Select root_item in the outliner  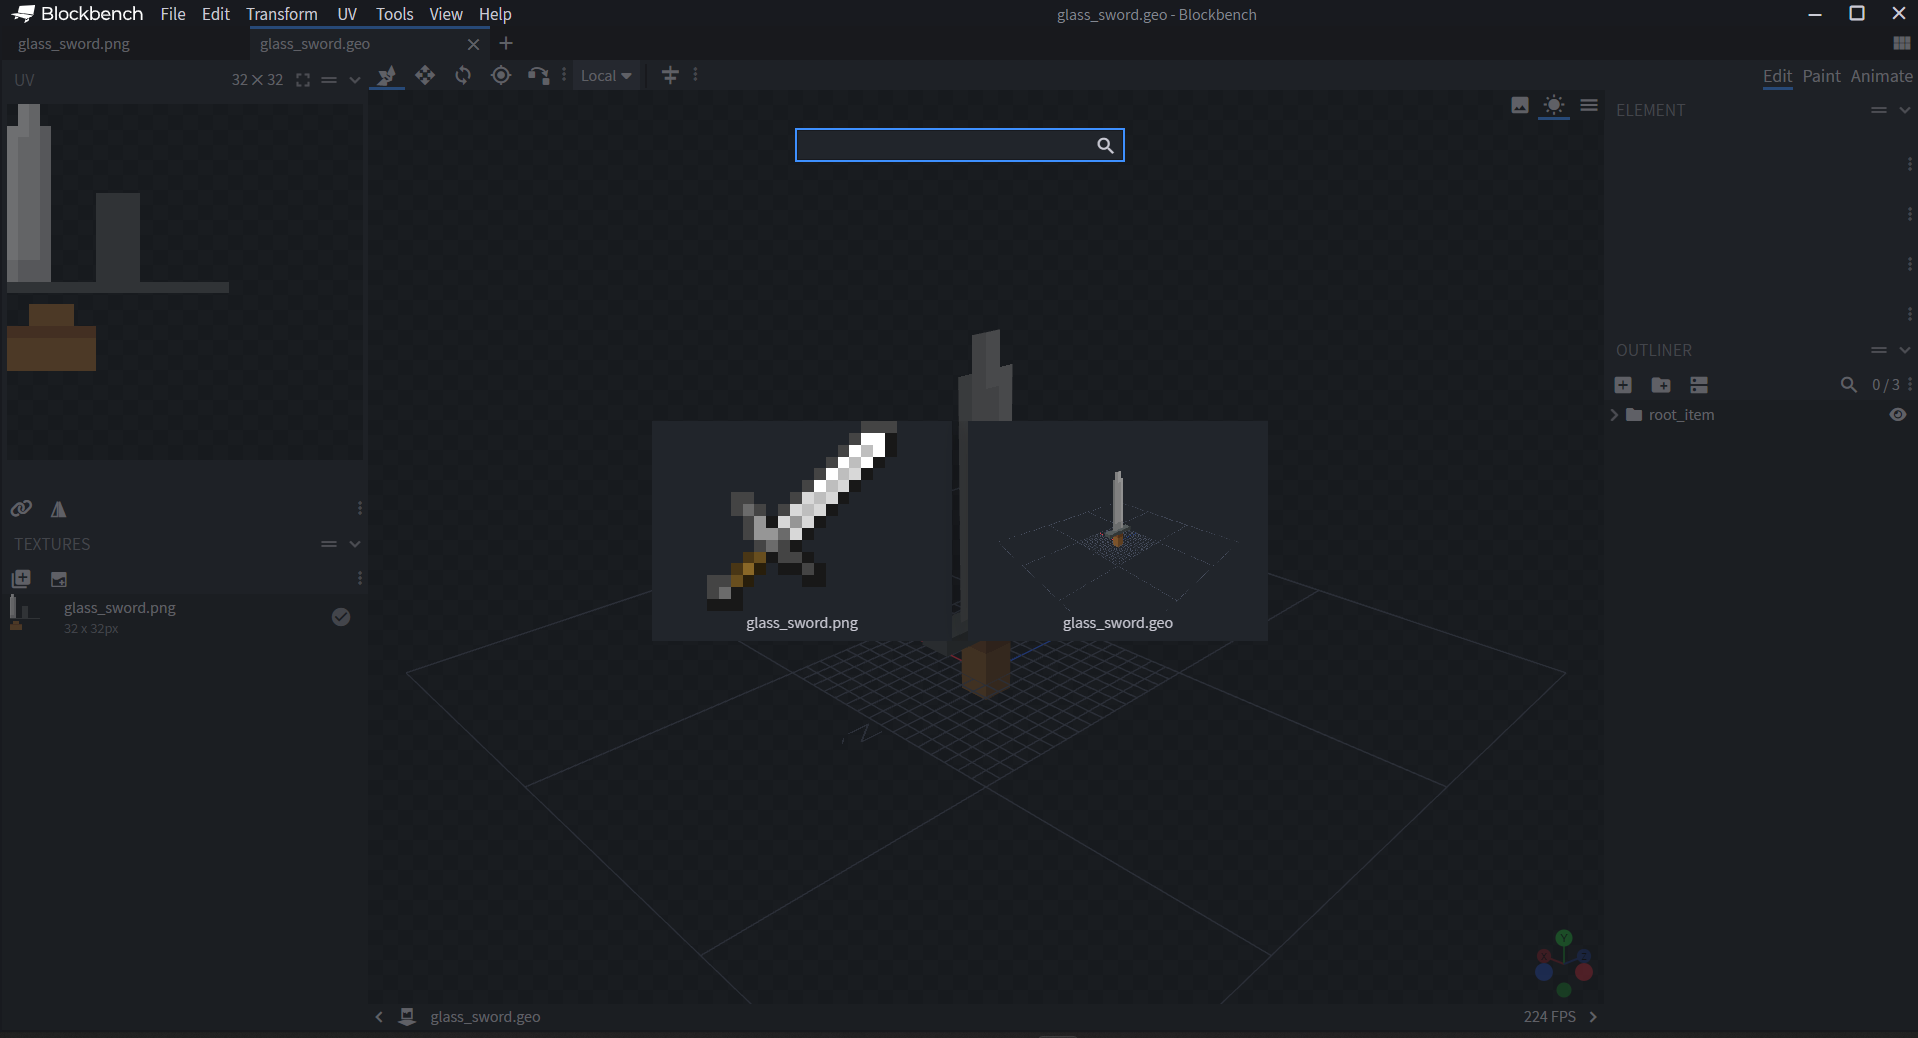(1681, 415)
